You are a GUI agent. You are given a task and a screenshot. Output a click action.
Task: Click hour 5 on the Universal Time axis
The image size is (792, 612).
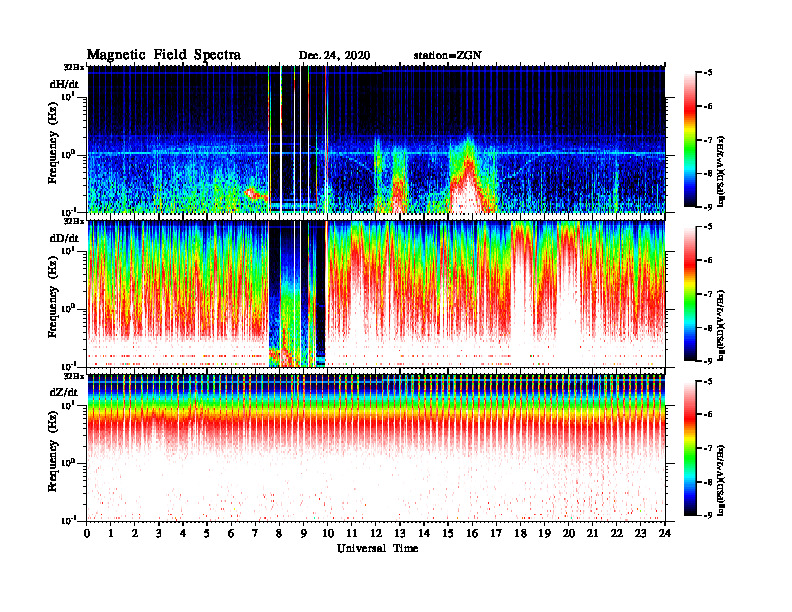point(207,534)
